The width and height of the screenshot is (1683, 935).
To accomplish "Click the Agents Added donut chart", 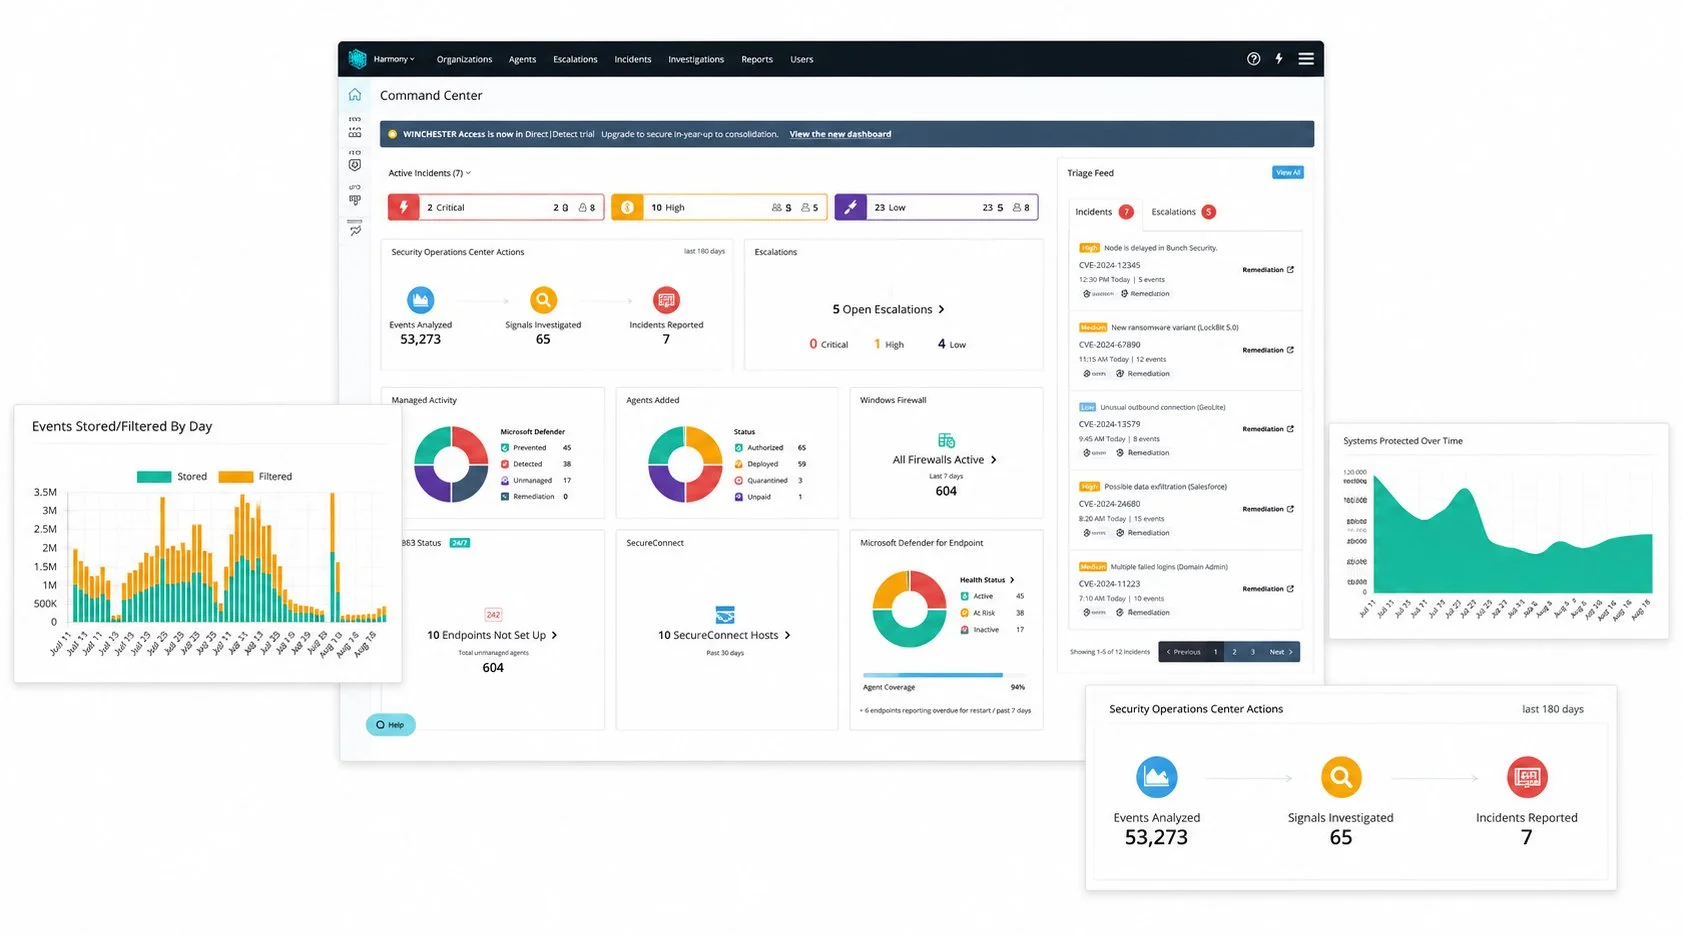I will [685, 464].
